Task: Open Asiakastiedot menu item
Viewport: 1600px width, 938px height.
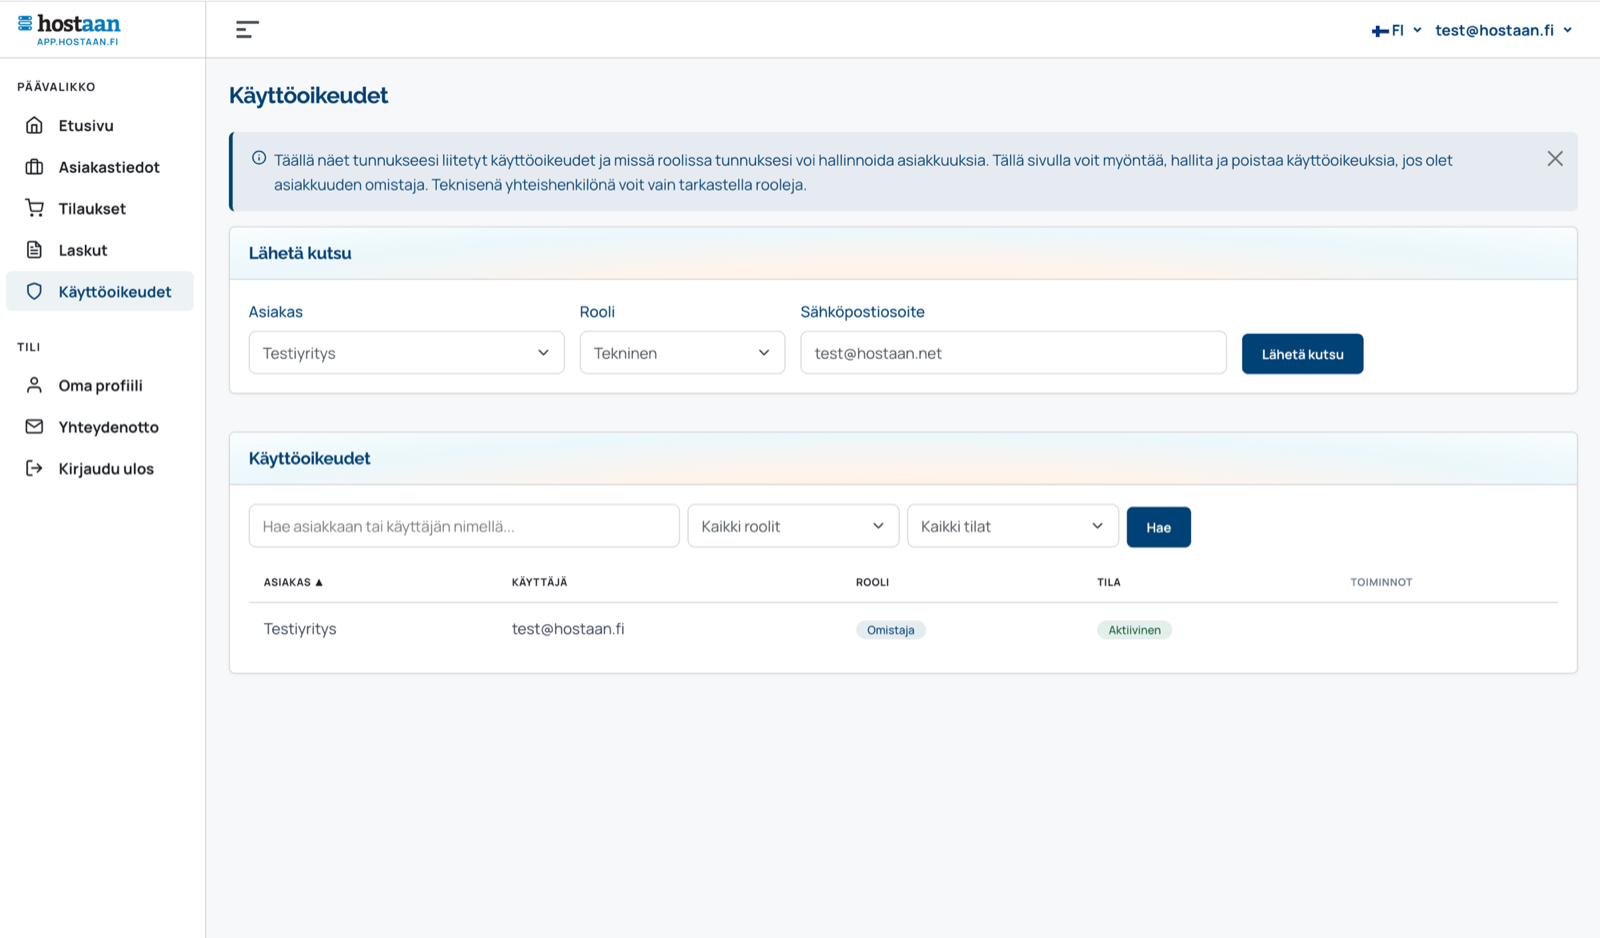Action: pyautogui.click(x=100, y=167)
